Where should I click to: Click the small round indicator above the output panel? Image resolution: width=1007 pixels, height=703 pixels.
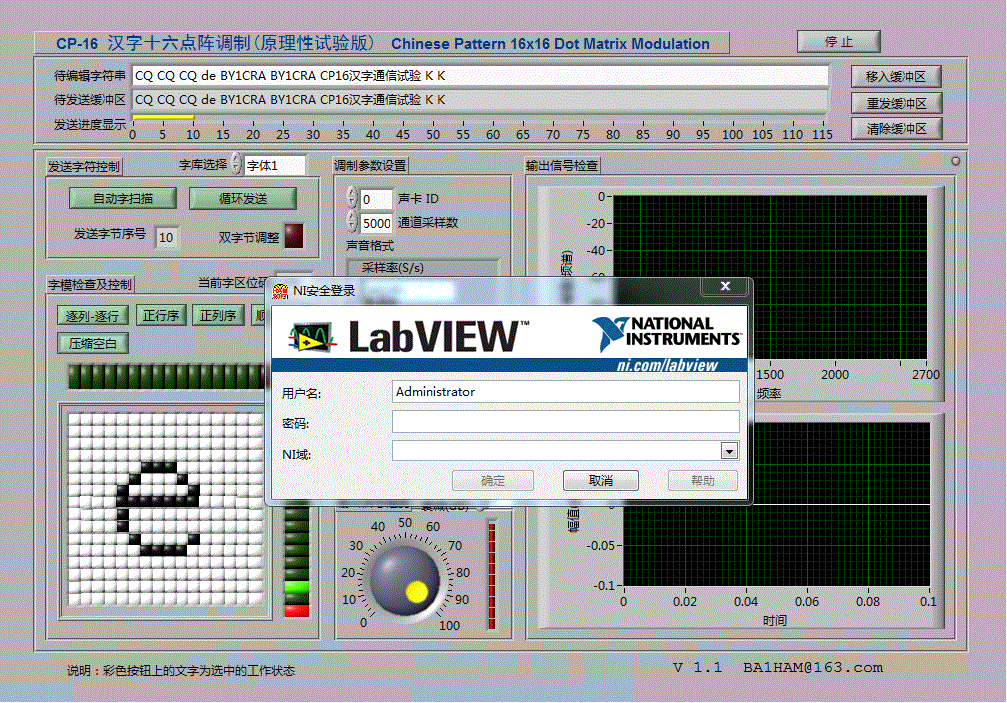point(955,161)
